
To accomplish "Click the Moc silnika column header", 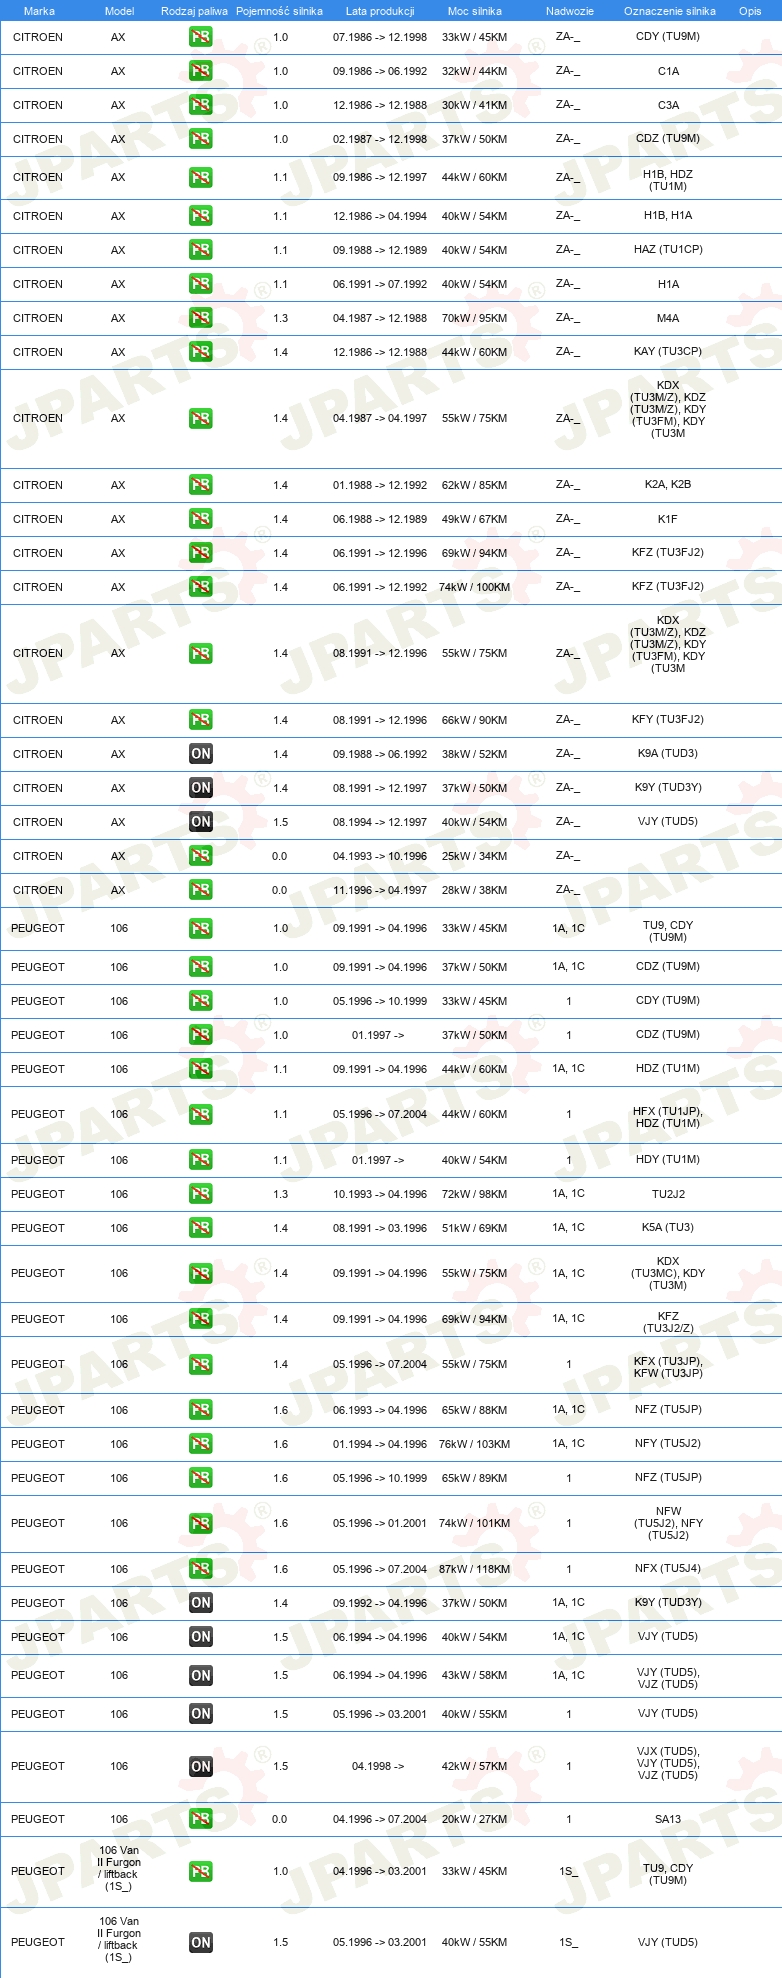I will pyautogui.click(x=475, y=11).
